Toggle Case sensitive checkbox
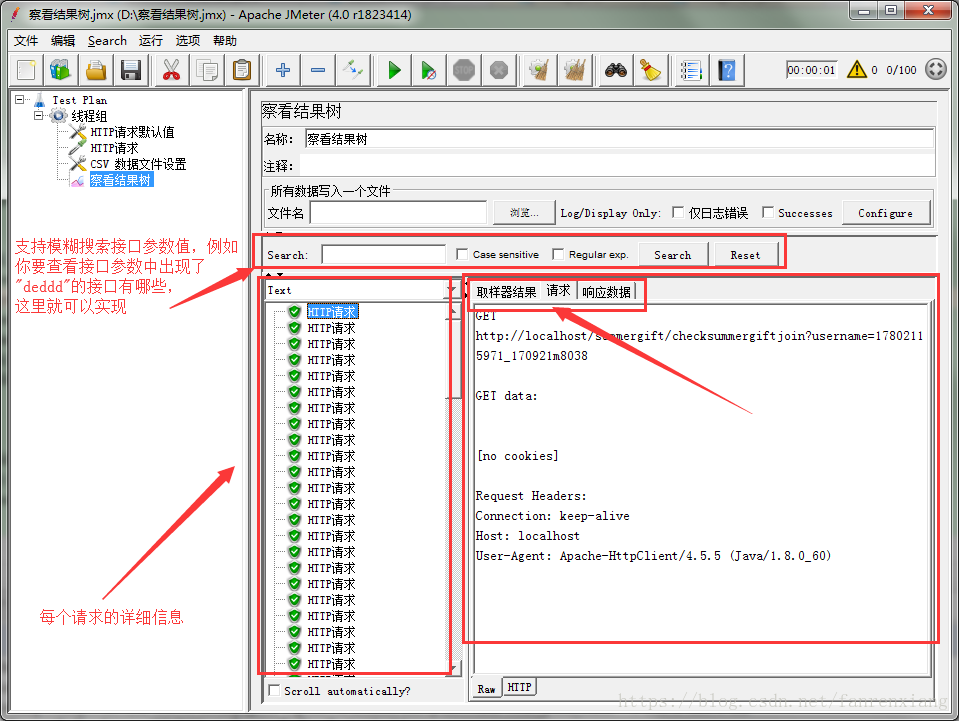959x721 pixels. [x=462, y=254]
